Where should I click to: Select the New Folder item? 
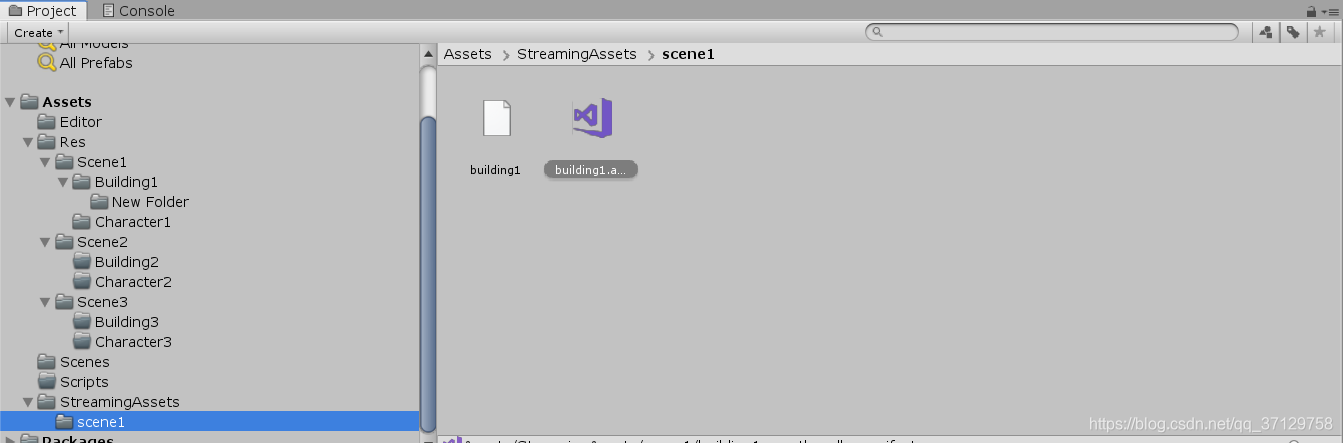click(150, 202)
